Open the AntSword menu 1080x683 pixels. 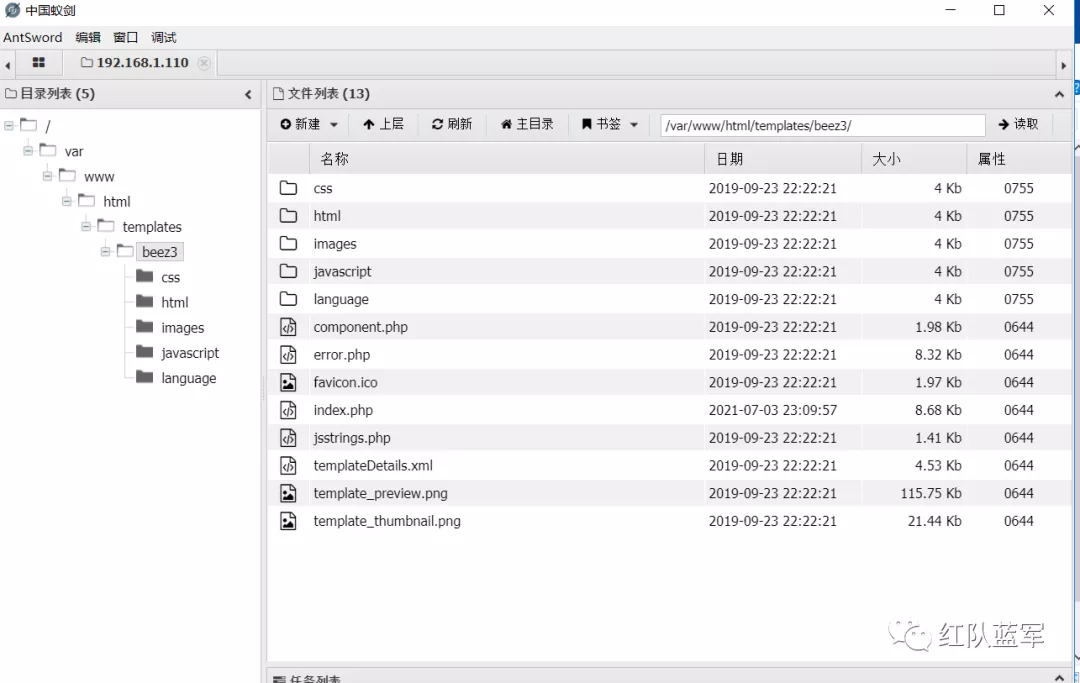pos(32,37)
